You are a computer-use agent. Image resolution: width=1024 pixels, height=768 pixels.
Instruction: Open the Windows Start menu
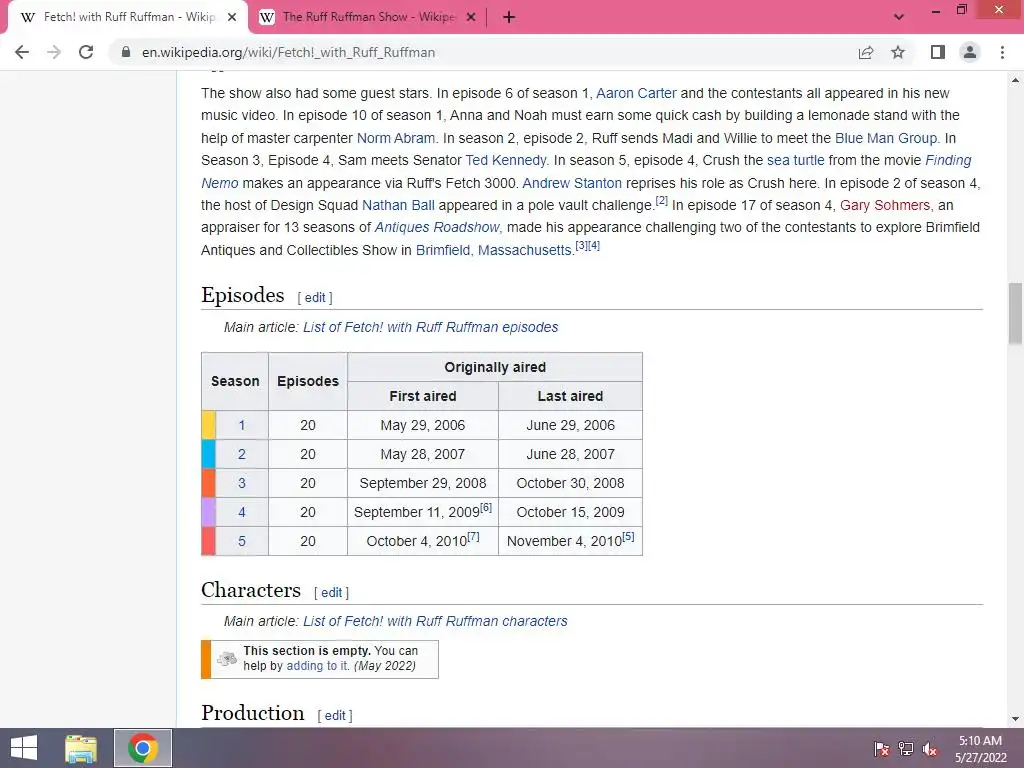click(24, 748)
